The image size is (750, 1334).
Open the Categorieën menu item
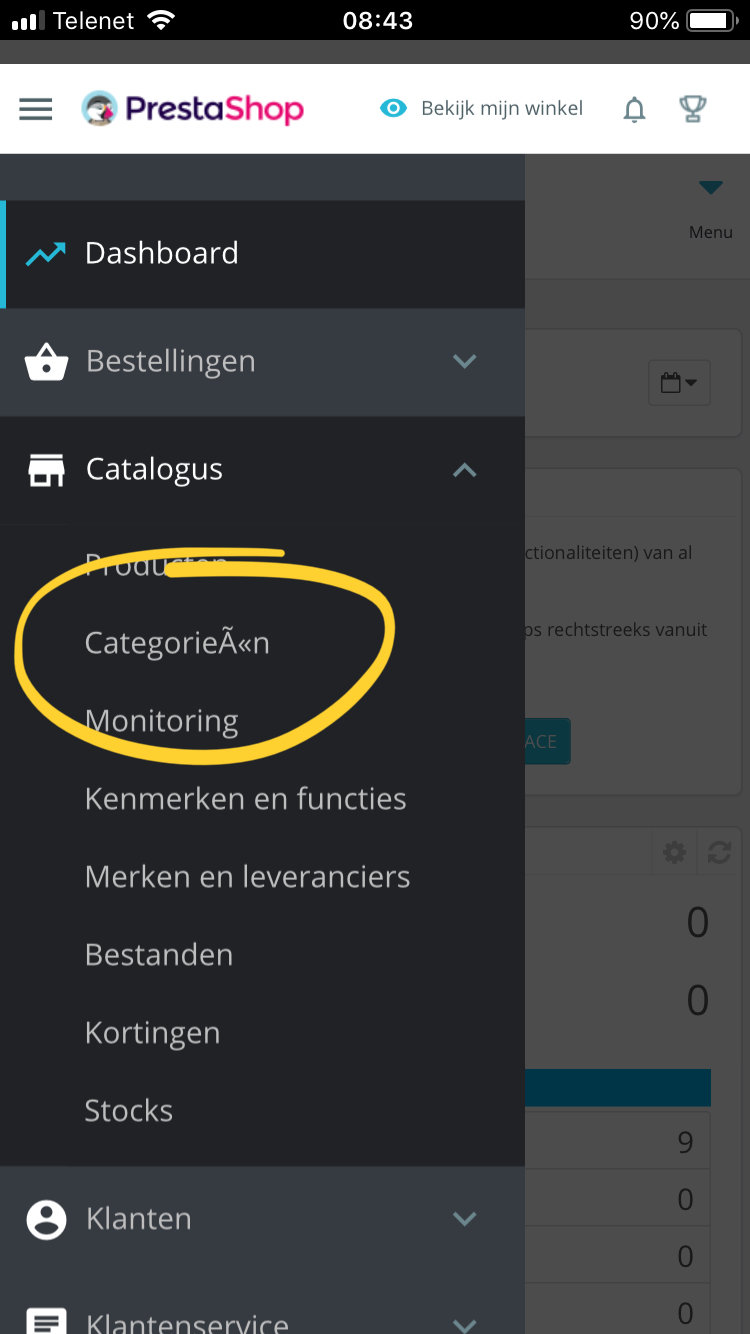(177, 643)
